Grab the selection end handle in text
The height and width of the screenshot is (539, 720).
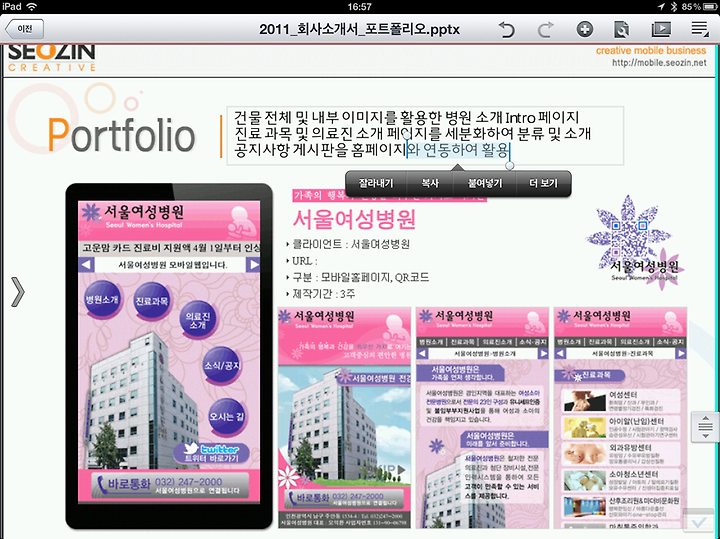click(x=510, y=165)
